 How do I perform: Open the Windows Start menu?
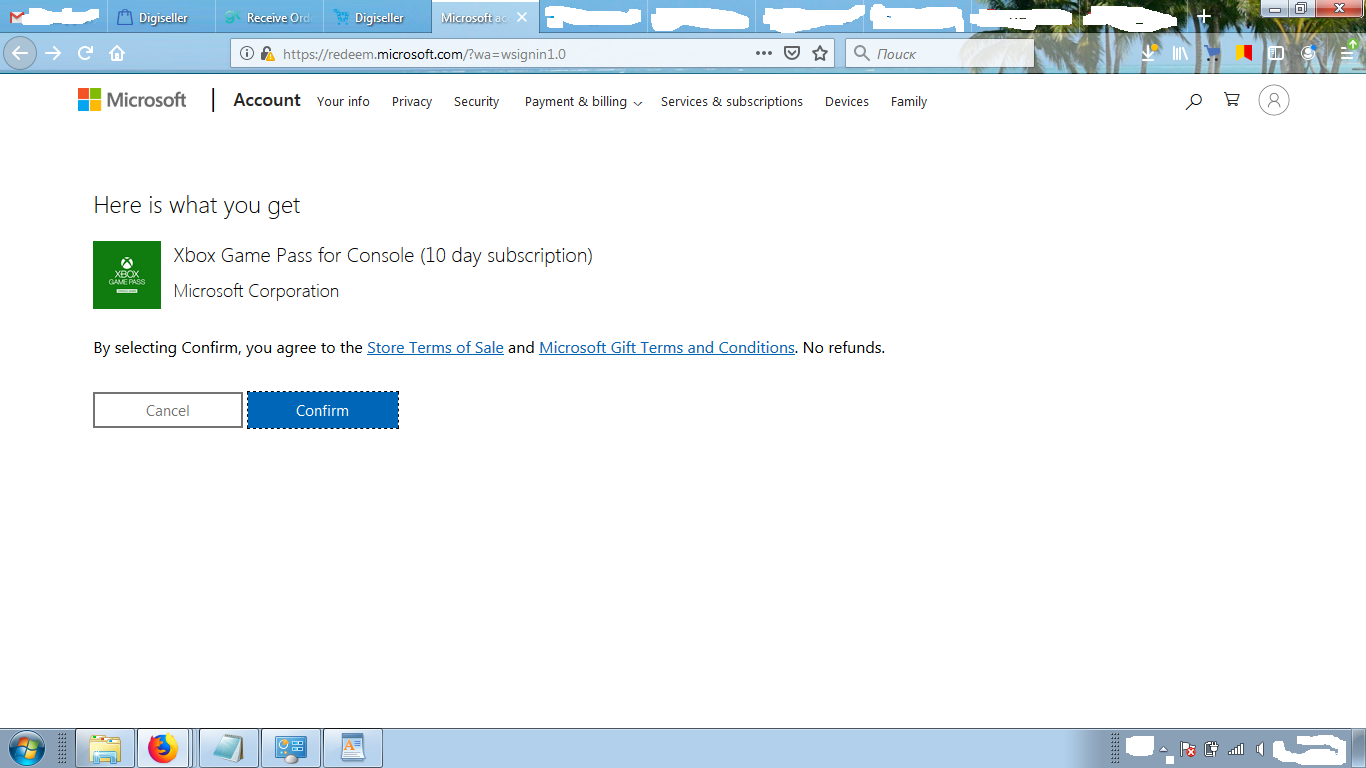(x=26, y=748)
